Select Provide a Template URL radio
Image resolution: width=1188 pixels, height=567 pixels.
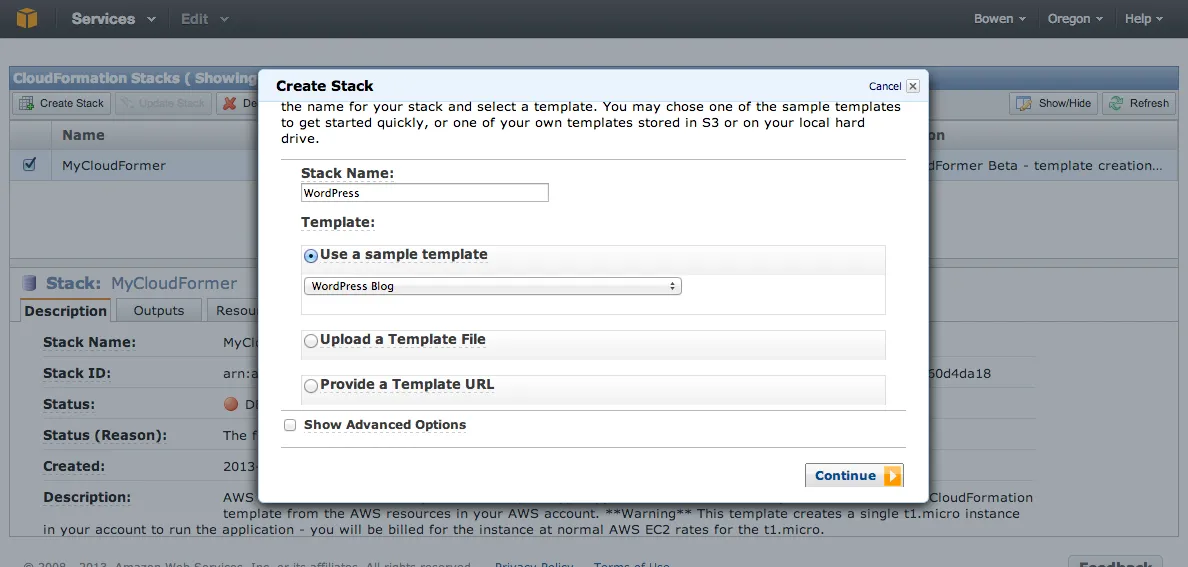click(x=311, y=387)
